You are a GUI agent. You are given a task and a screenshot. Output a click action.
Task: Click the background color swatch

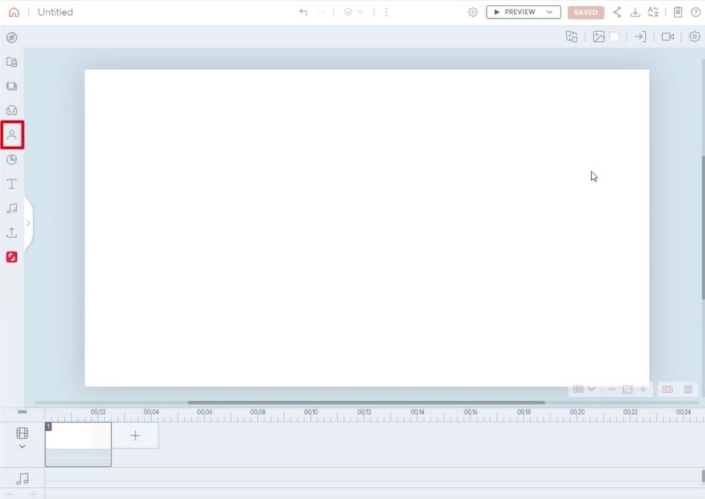tap(615, 37)
